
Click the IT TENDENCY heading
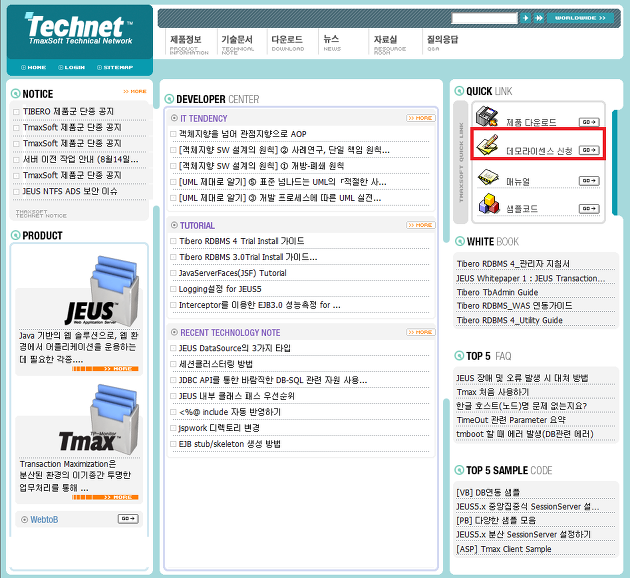204,118
